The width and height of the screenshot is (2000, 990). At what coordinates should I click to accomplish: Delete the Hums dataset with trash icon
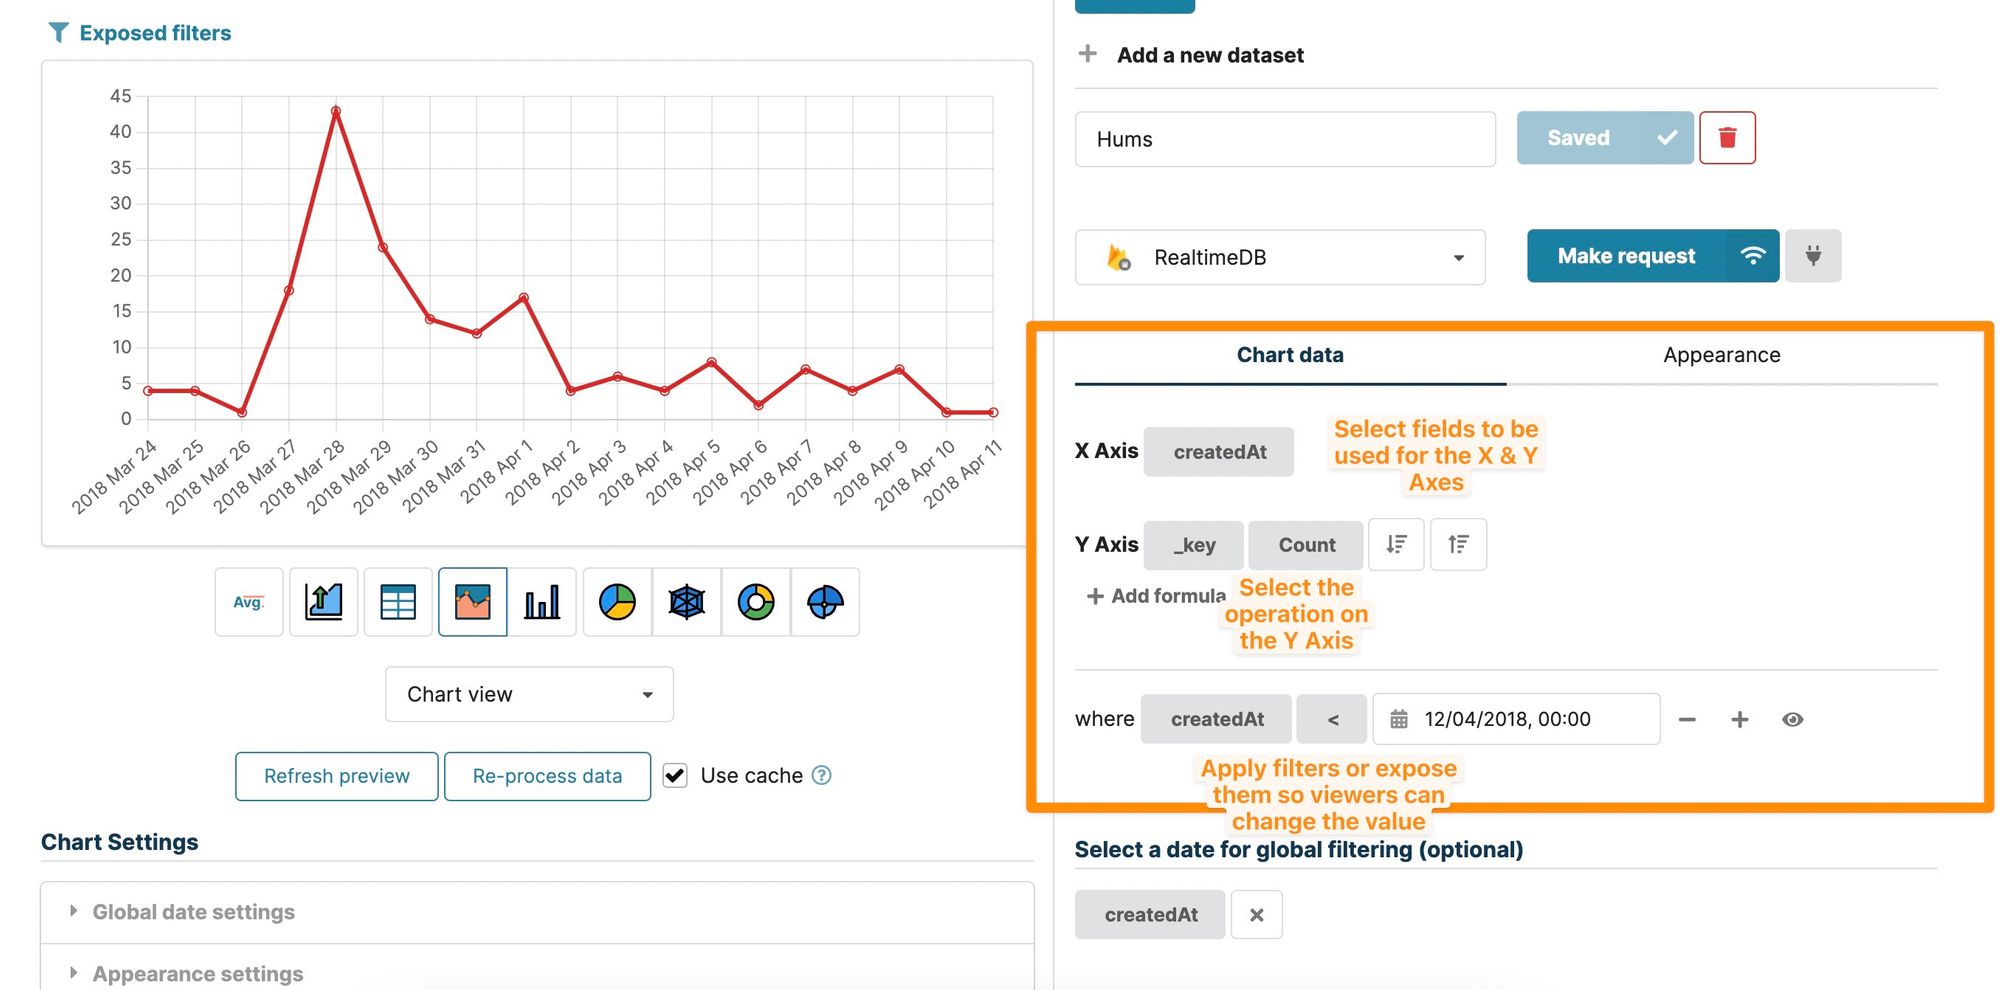(x=1727, y=138)
